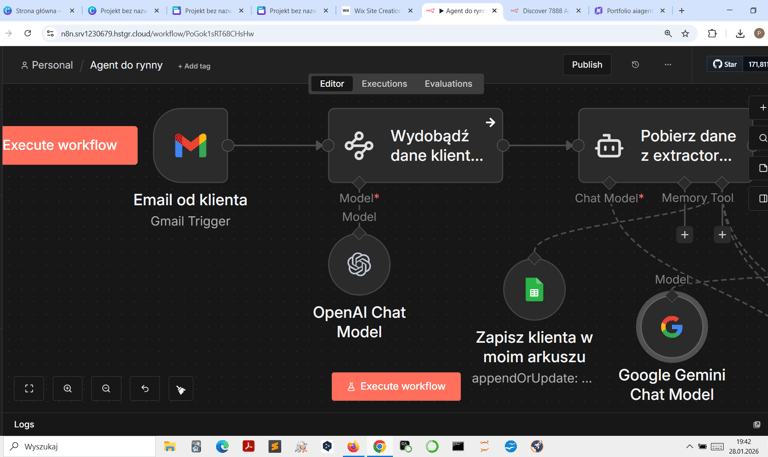The height and width of the screenshot is (457, 768).
Task: Open browser downloads icon
Action: click(x=740, y=33)
